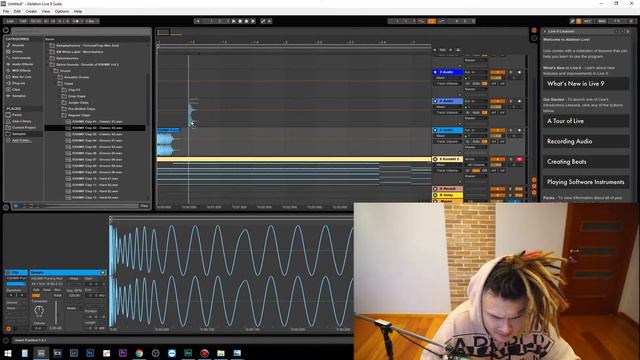The height and width of the screenshot is (360, 640).
Task: Select Instruments category in browser
Action: 21,58
